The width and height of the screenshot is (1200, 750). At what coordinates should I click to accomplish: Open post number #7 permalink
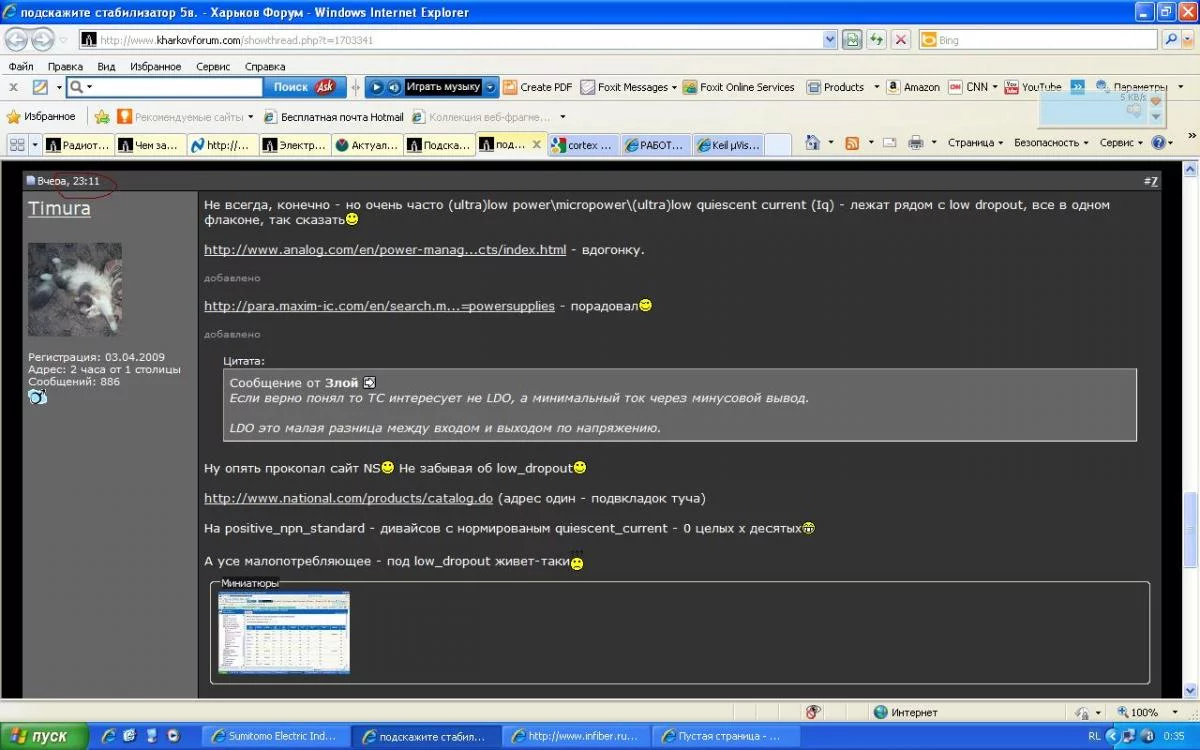1150,181
